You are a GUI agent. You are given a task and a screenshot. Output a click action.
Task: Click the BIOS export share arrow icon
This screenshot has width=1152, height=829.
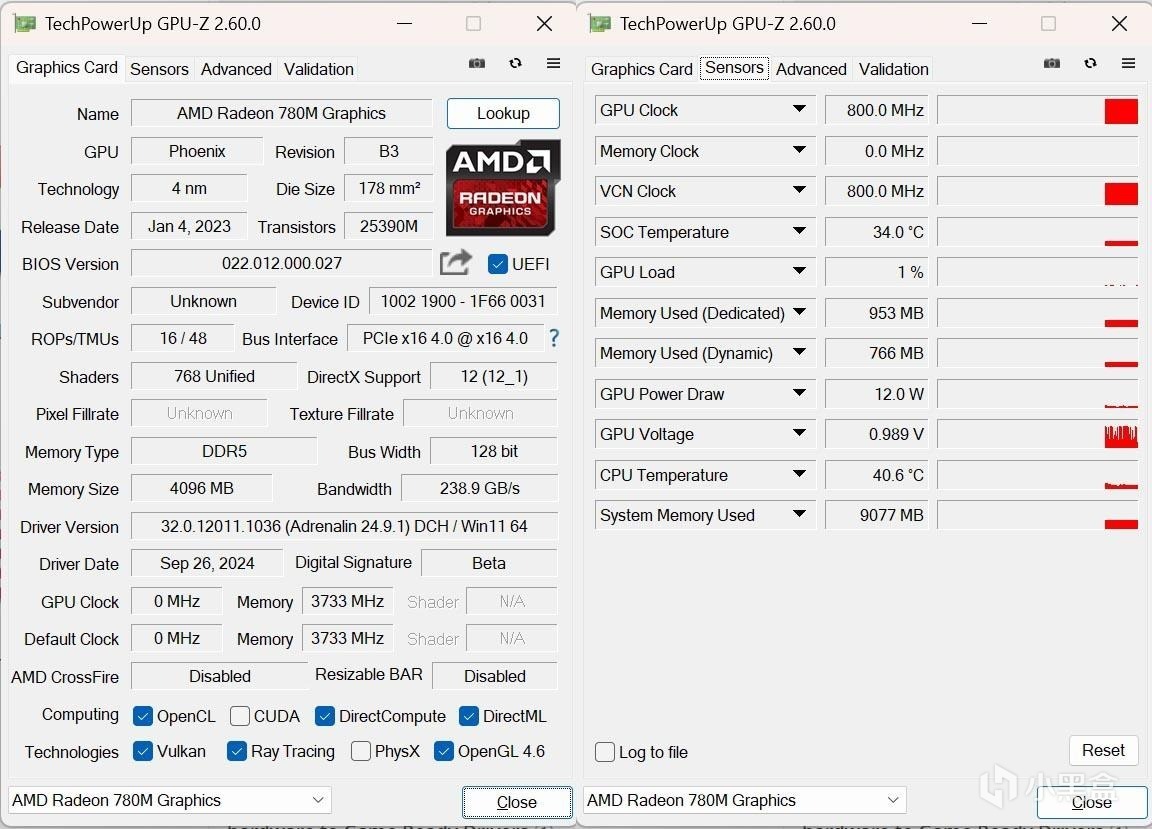pos(456,262)
